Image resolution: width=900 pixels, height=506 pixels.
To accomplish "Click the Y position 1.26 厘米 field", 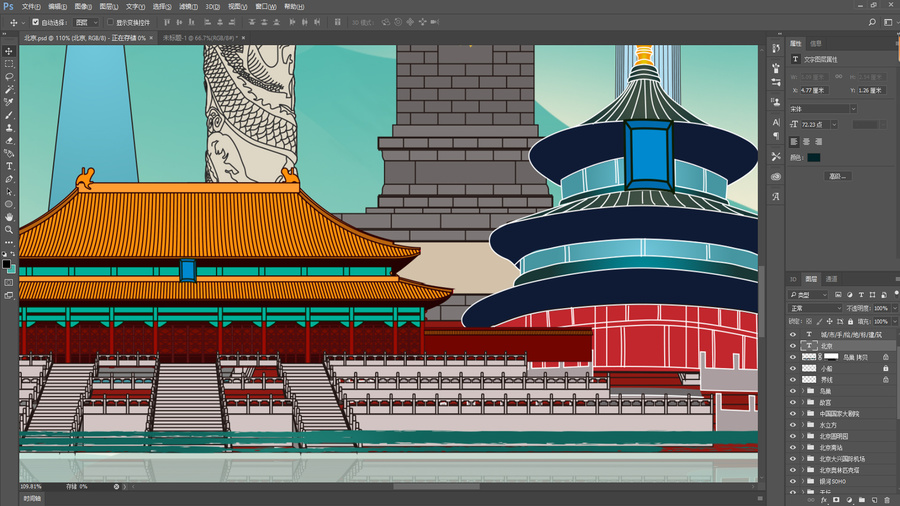I will click(x=872, y=90).
